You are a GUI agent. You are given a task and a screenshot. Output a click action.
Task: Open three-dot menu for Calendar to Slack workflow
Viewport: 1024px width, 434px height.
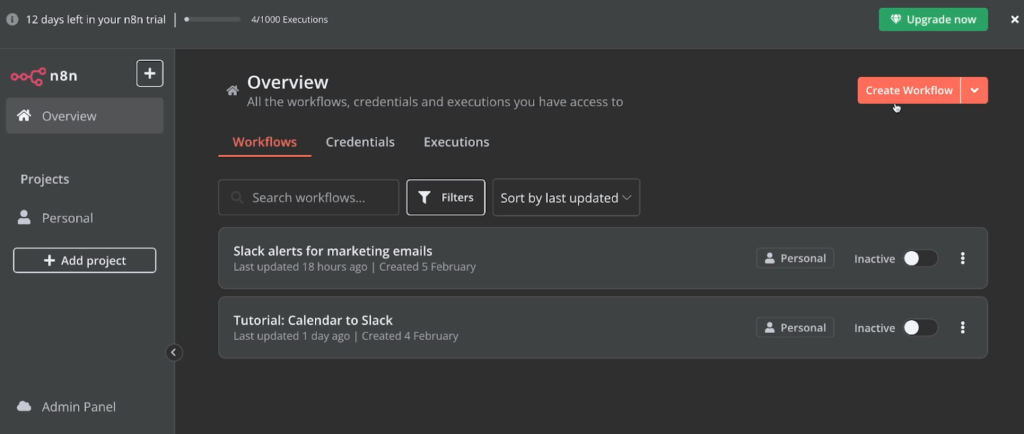coord(962,327)
